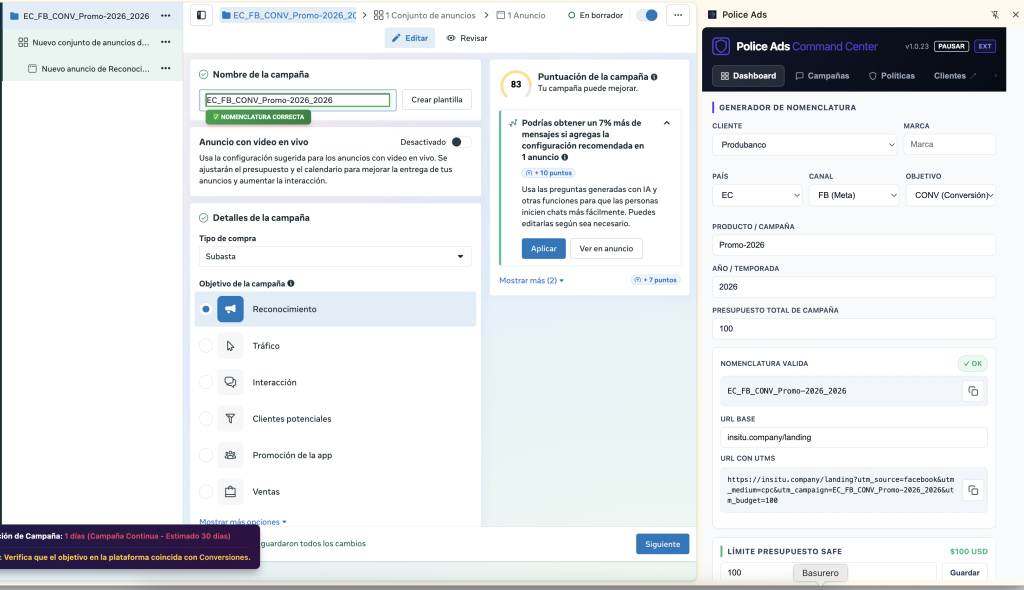Screen dimensions: 1024x590
Task: Click the PAUSAR toggle in Police Ads header
Action: point(952,46)
